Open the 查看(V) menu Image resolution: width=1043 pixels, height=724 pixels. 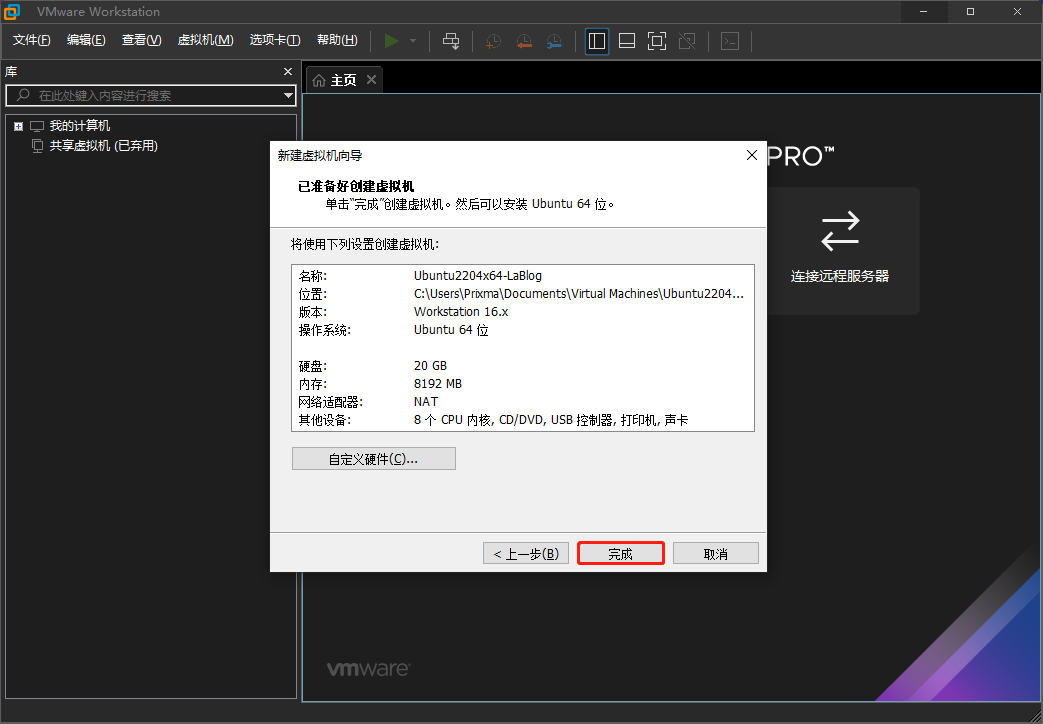pos(142,40)
